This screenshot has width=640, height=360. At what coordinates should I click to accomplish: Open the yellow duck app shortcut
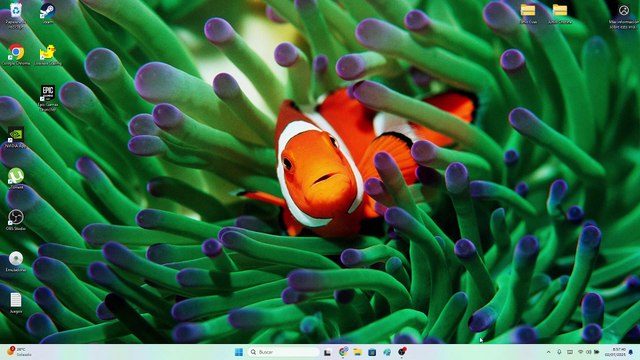[x=48, y=55]
